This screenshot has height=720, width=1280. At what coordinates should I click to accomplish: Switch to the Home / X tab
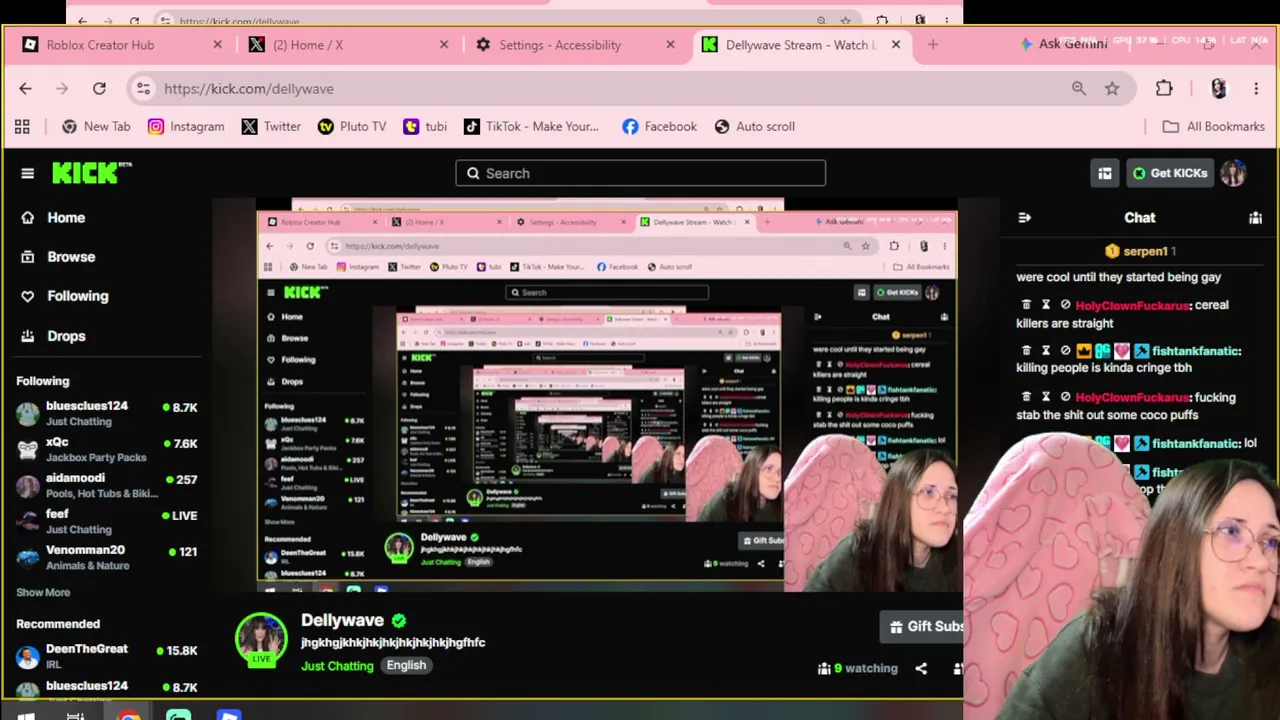pos(348,45)
